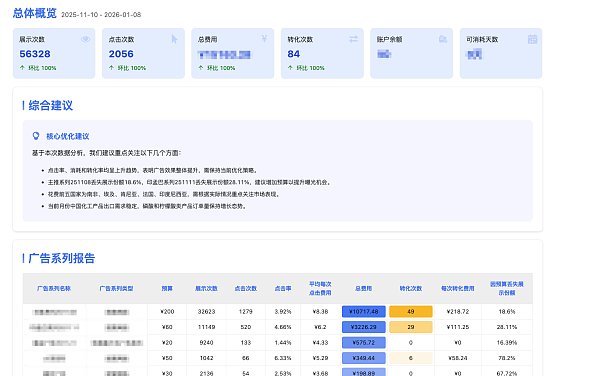Click the date range 2025-11-10 - 2026-01-08
This screenshot has height=376, width=600.
(101, 15)
